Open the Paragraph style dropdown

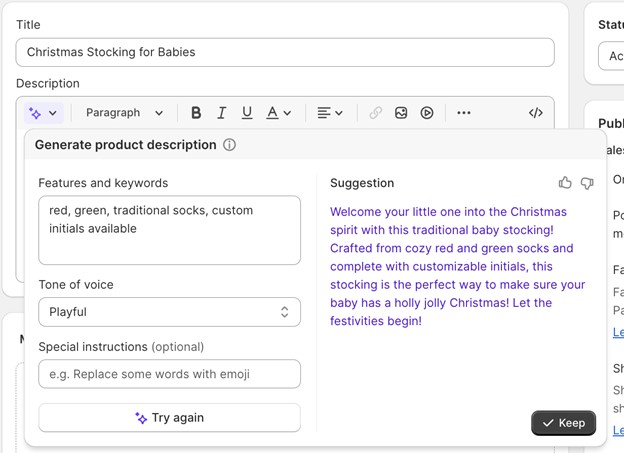125,113
